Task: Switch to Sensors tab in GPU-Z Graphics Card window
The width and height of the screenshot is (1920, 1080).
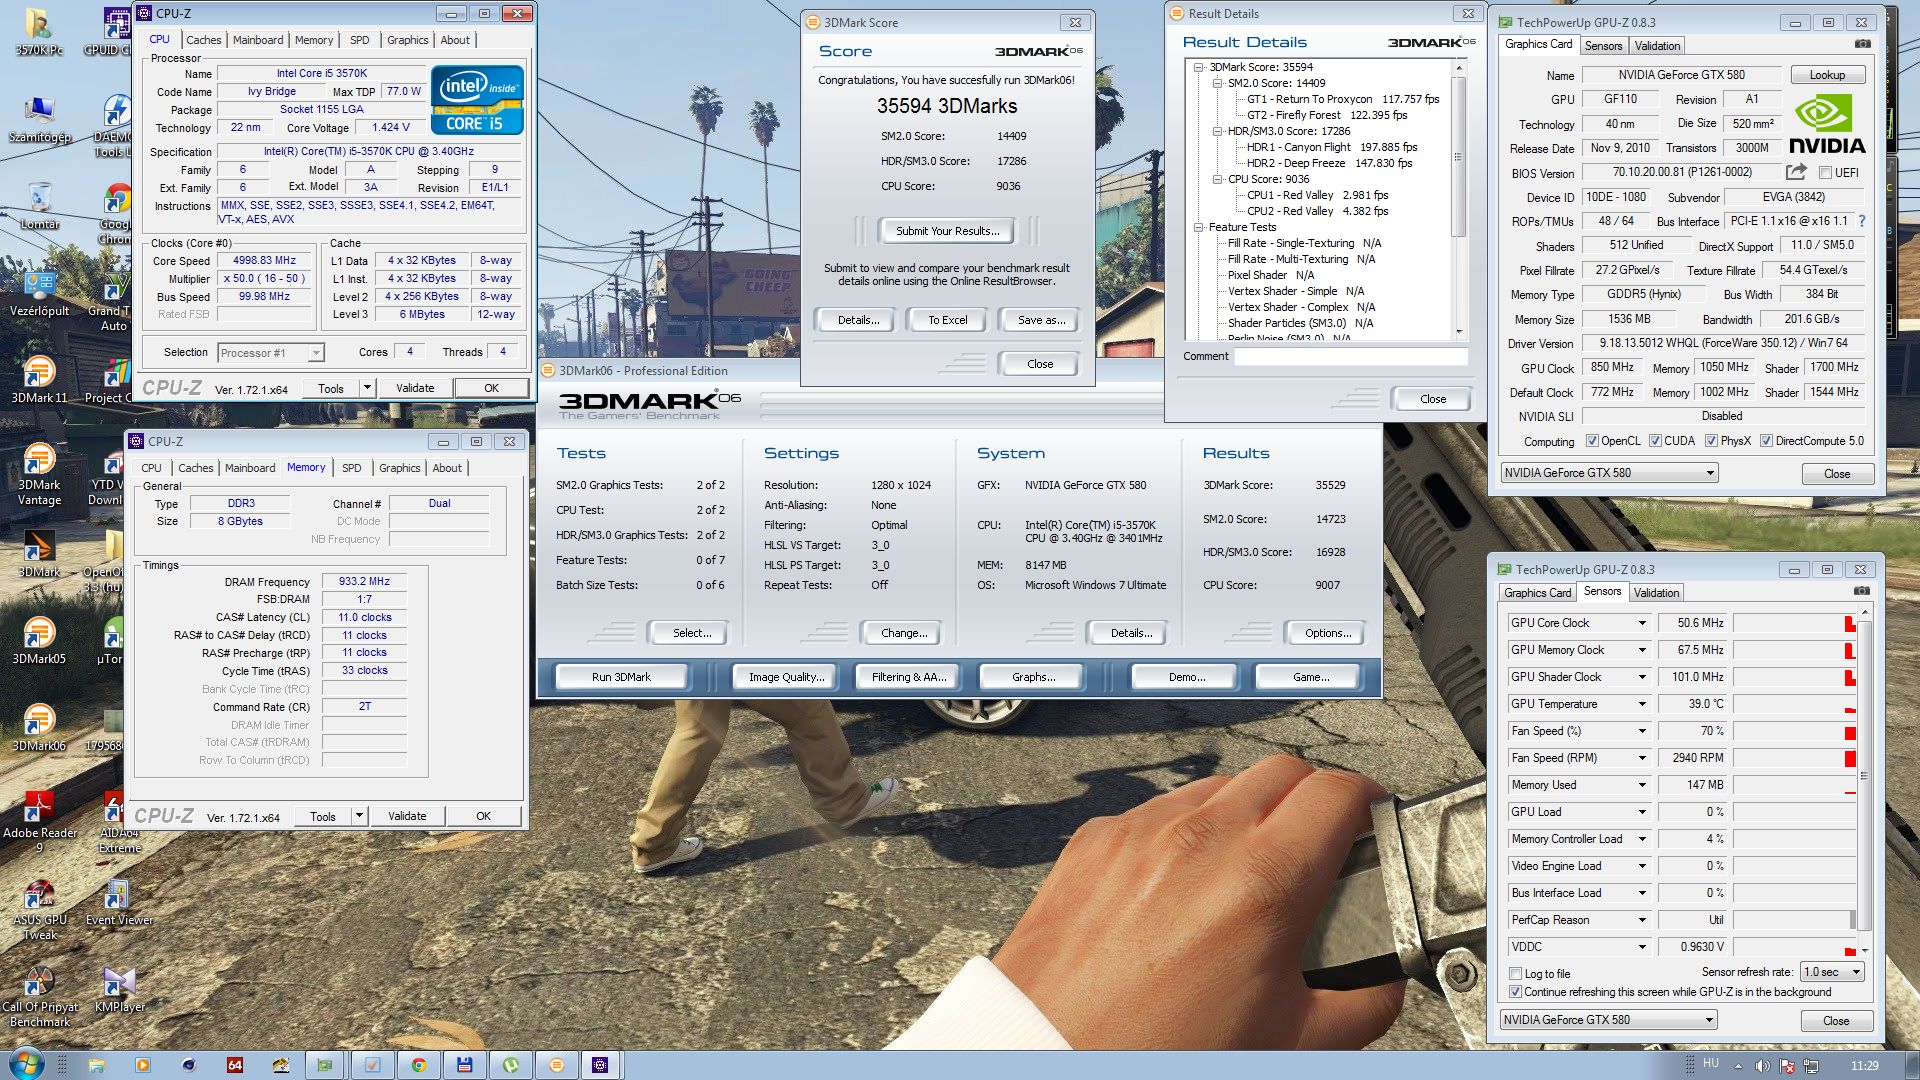Action: (x=1603, y=46)
